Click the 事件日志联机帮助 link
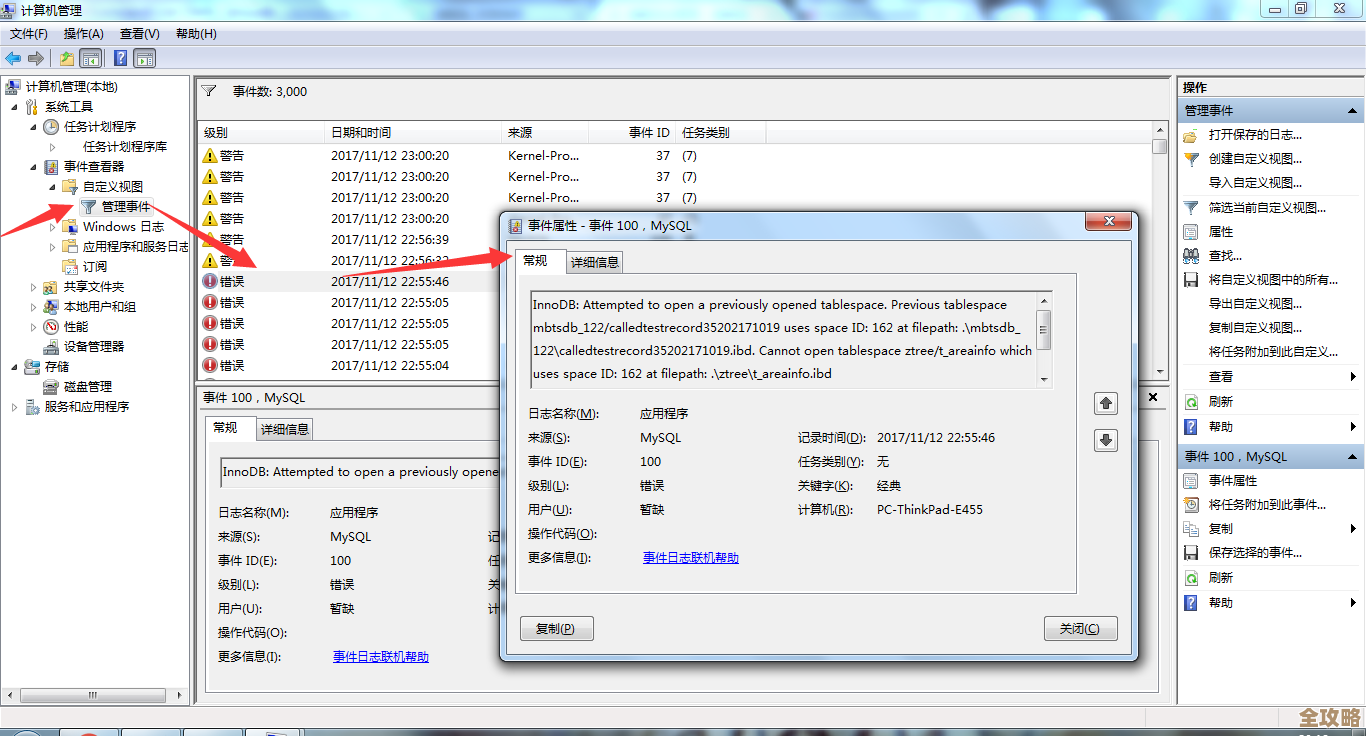 click(x=690, y=557)
